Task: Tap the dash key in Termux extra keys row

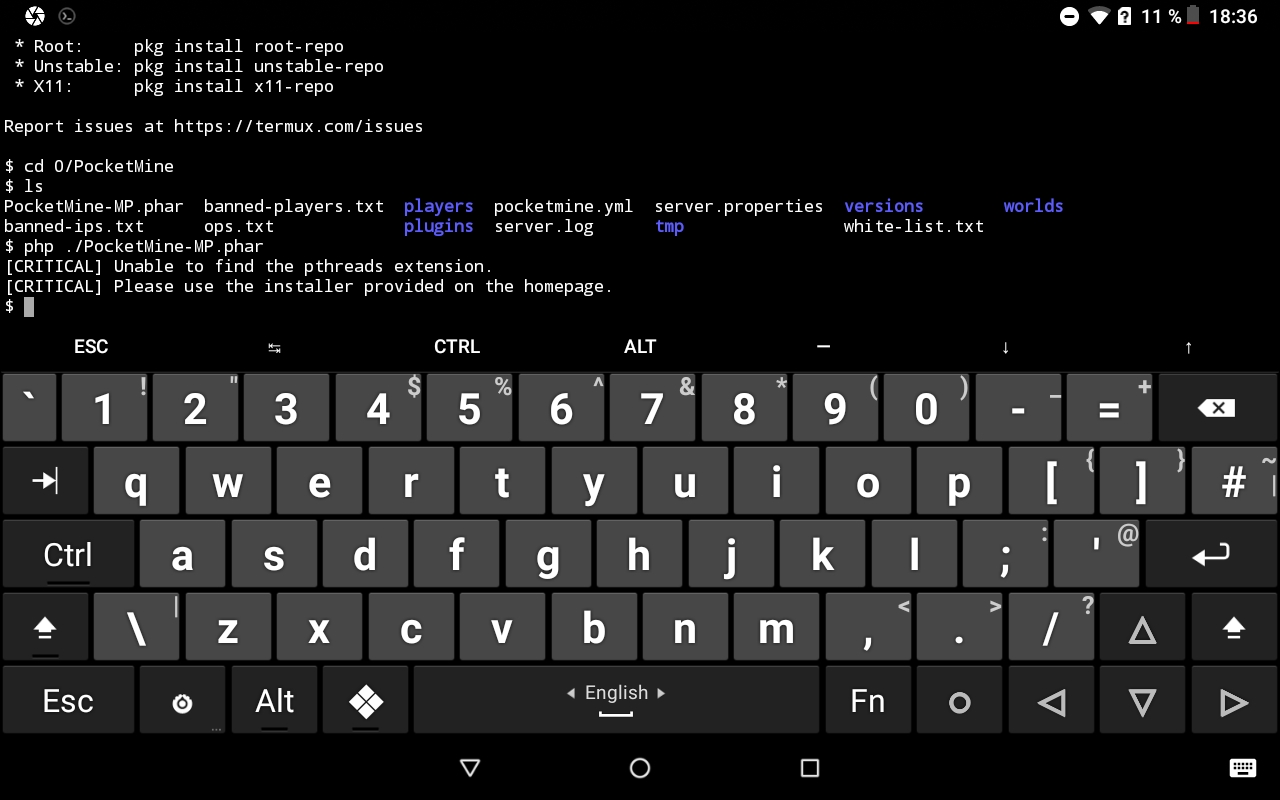Action: pyautogui.click(x=823, y=347)
